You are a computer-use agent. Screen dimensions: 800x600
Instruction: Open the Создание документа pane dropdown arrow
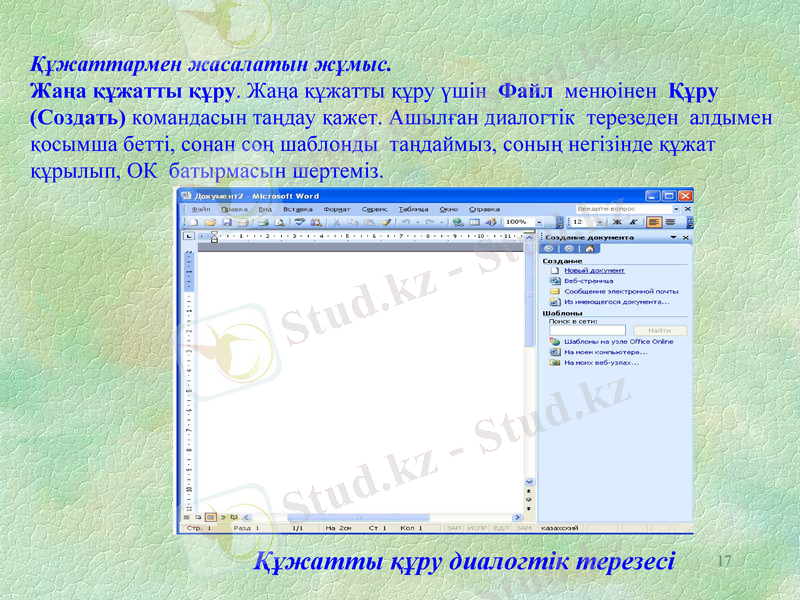(x=673, y=237)
